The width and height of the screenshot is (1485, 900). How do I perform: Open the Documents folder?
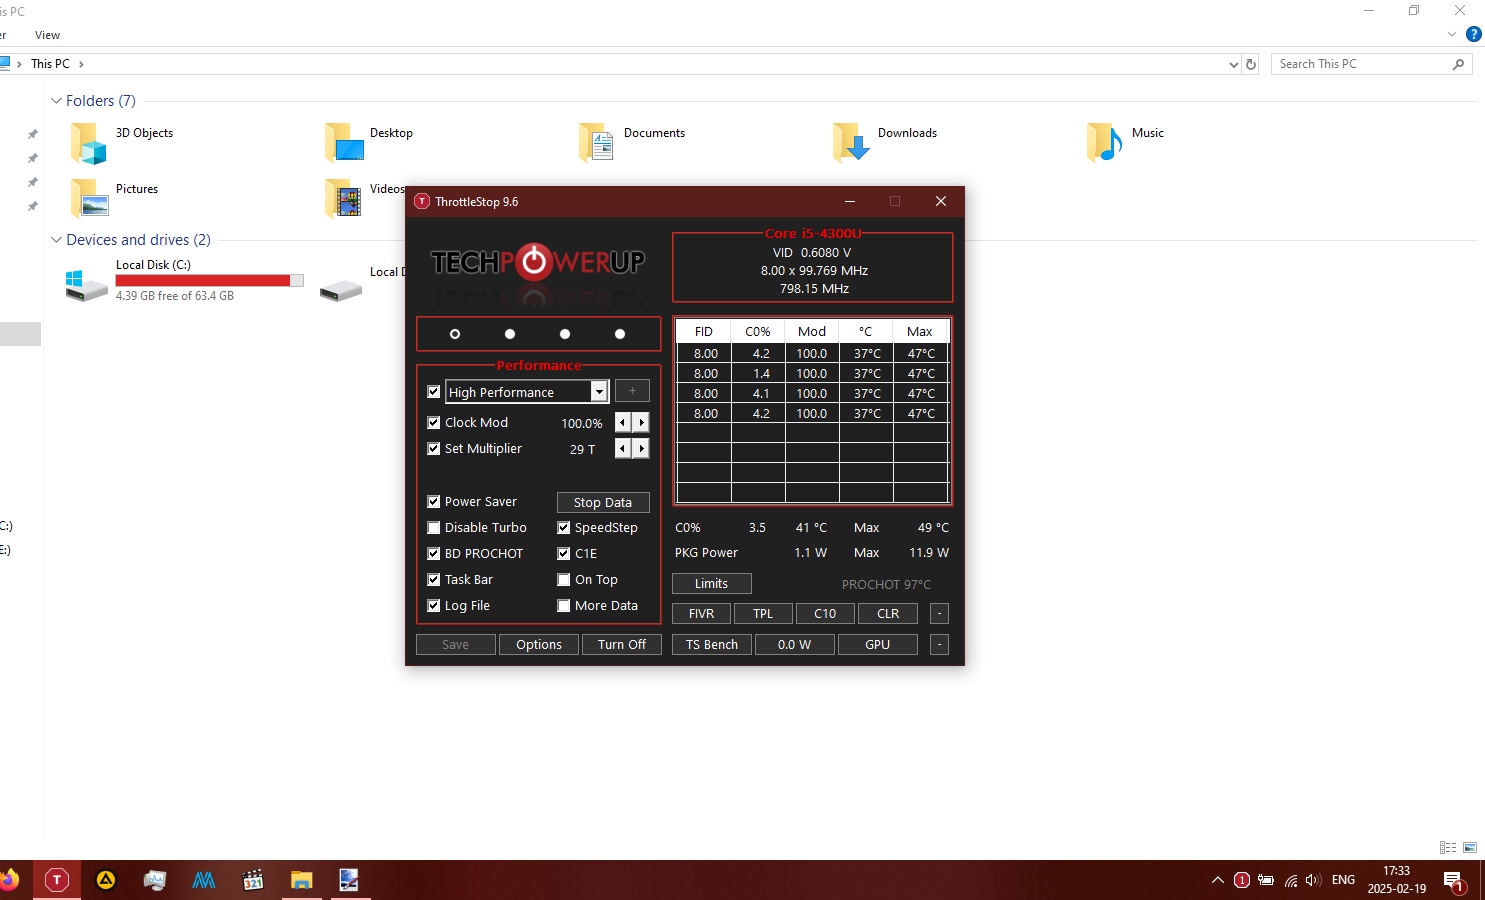click(x=631, y=143)
